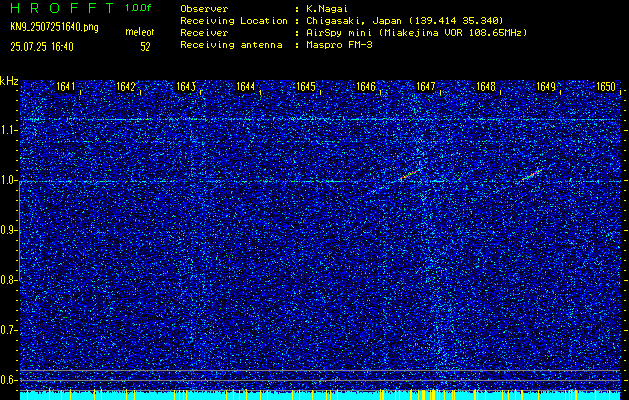Click the red meteor echo before 1649

[532, 175]
